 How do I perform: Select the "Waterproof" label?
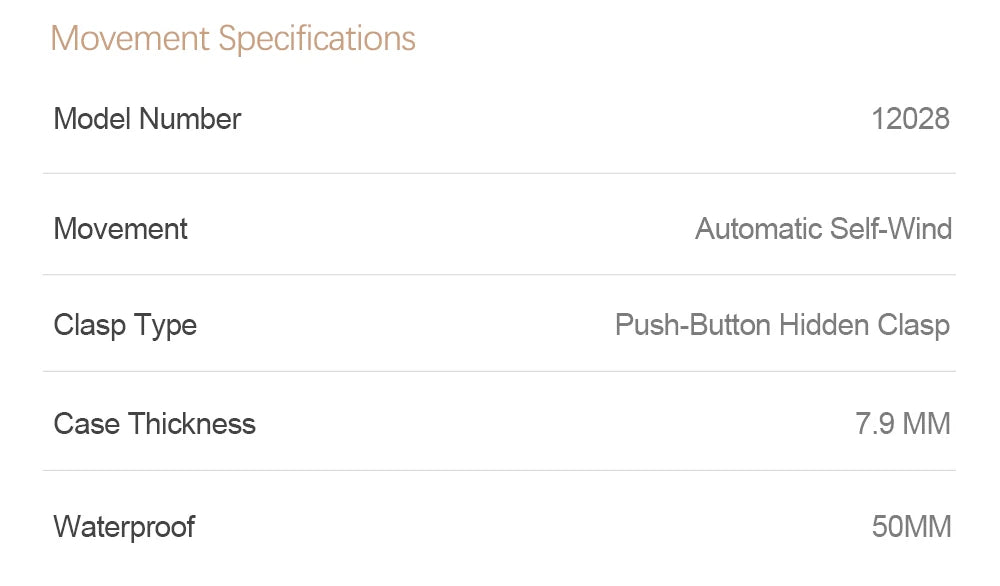(x=124, y=526)
